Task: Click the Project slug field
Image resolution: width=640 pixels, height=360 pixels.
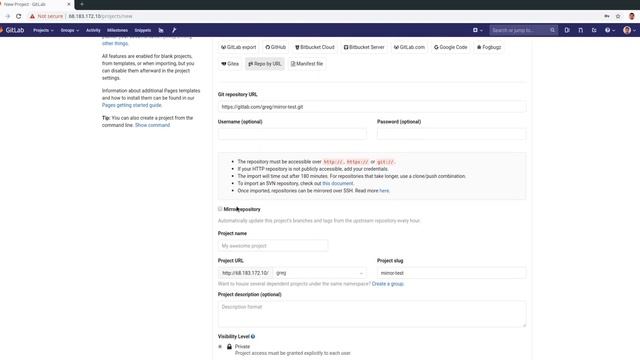Action: point(451,273)
